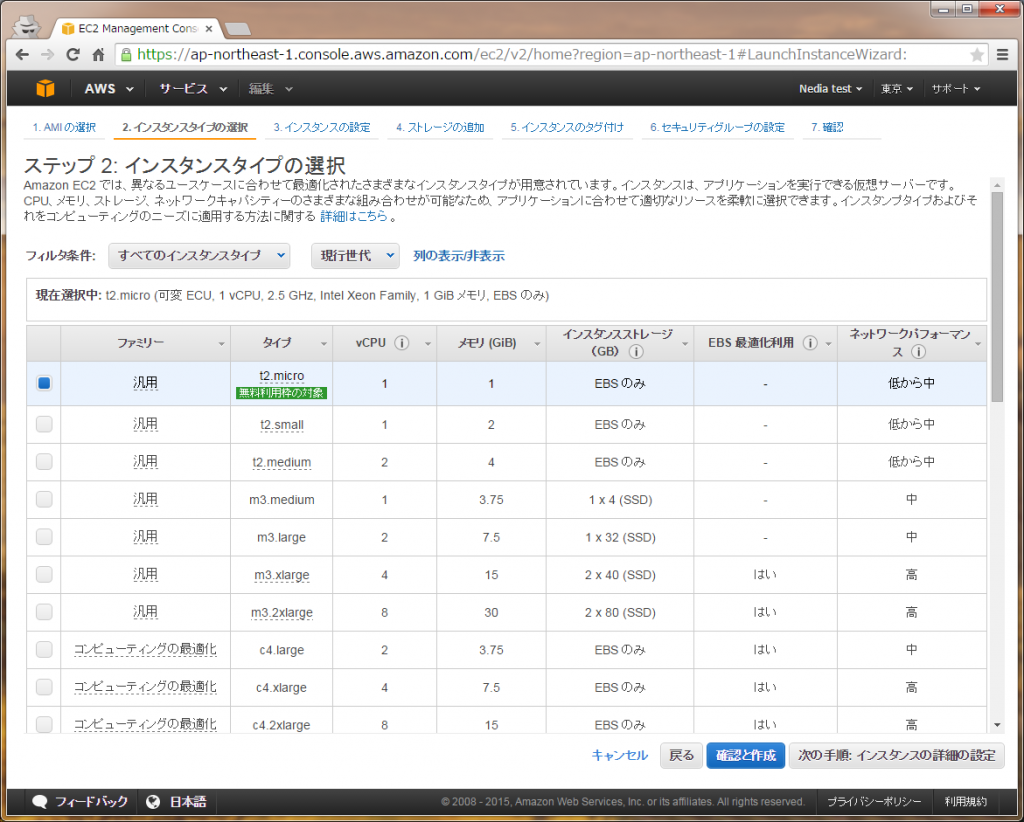Click 確認と作成 button
The width and height of the screenshot is (1024, 822).
(745, 755)
